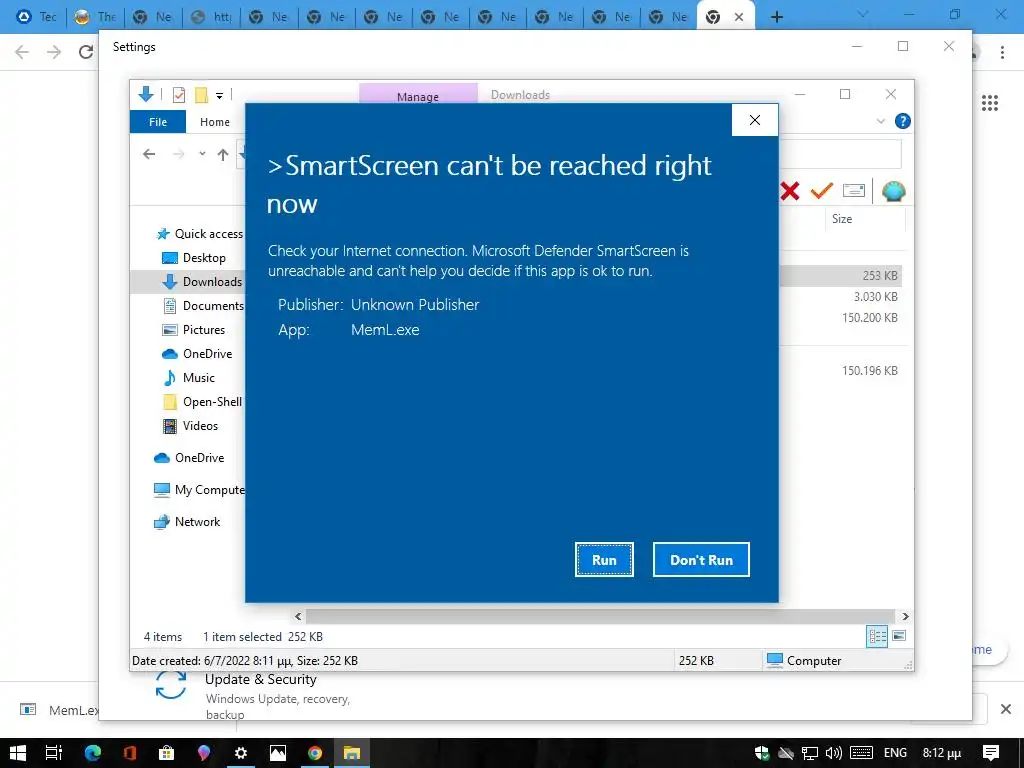
Task: Click blue down arrow title bar icon
Action: point(146,95)
